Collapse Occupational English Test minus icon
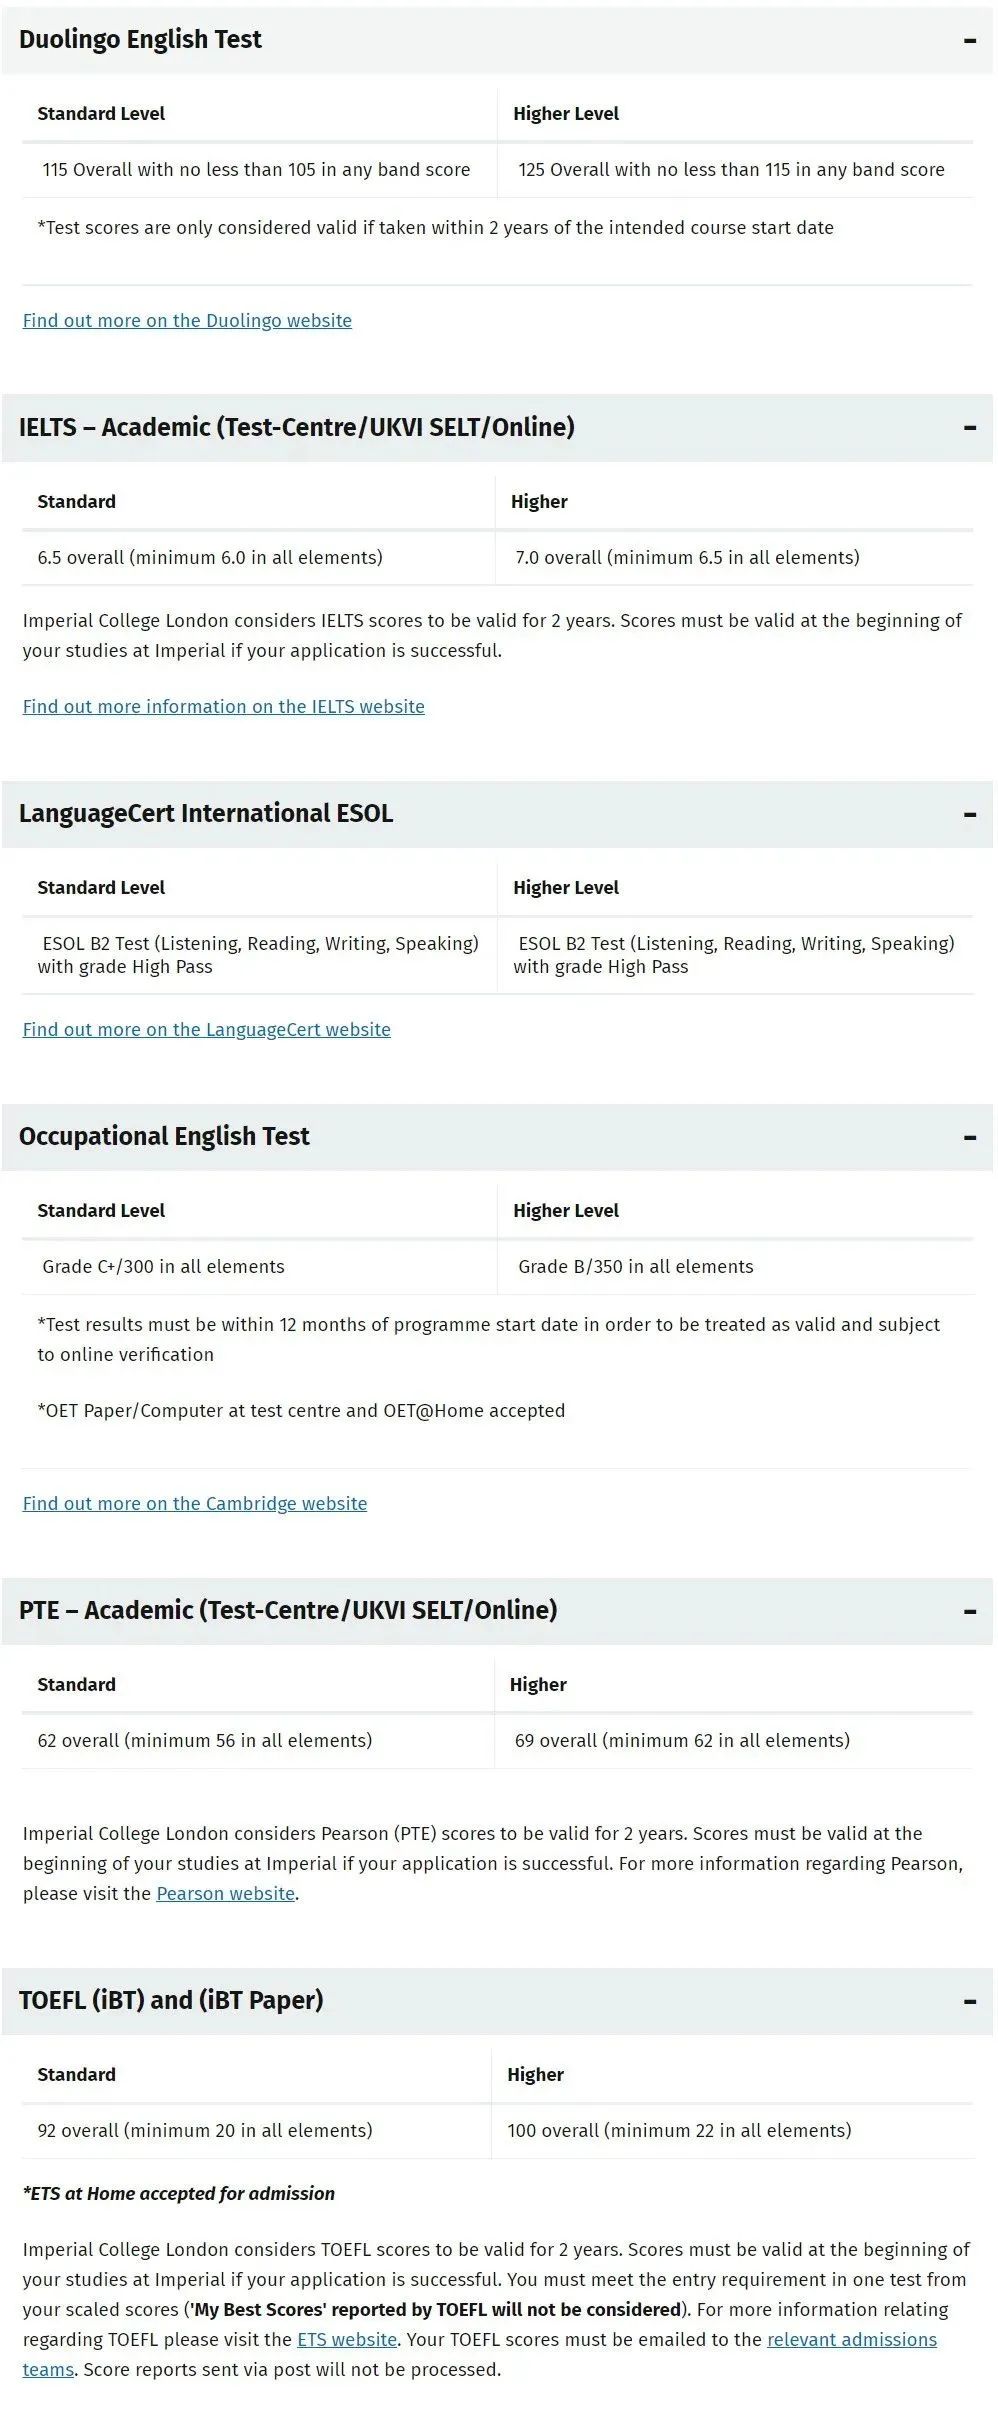This screenshot has width=998, height=2413. [969, 1138]
